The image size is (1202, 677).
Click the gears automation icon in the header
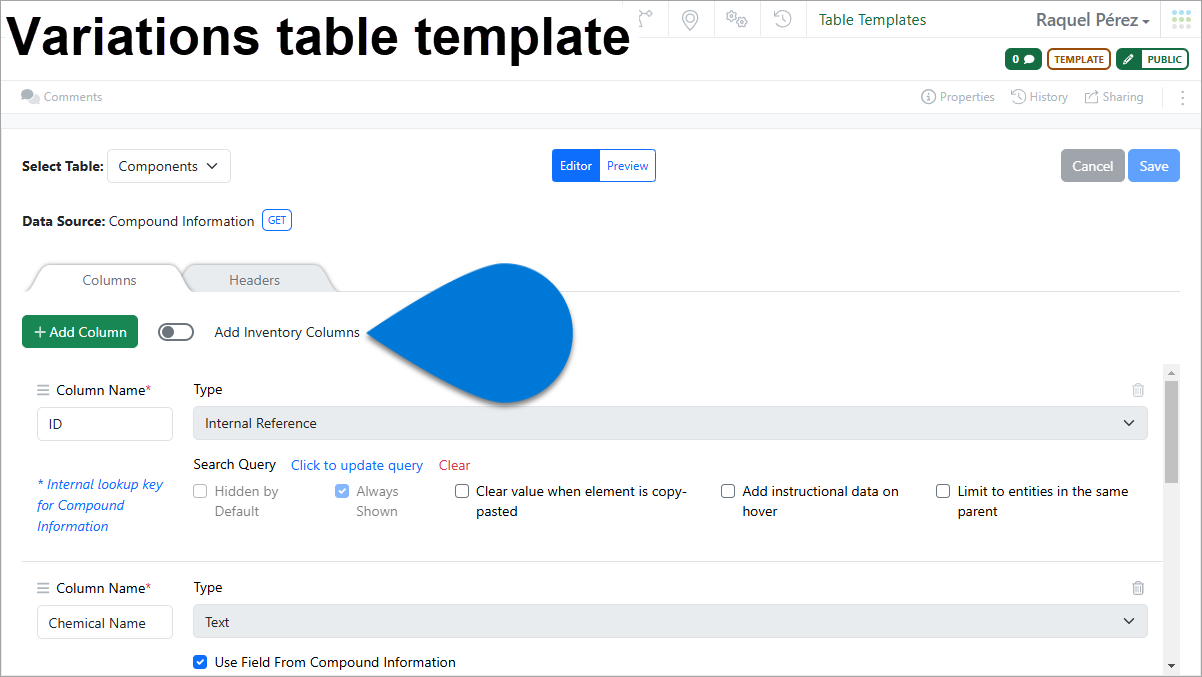736,19
